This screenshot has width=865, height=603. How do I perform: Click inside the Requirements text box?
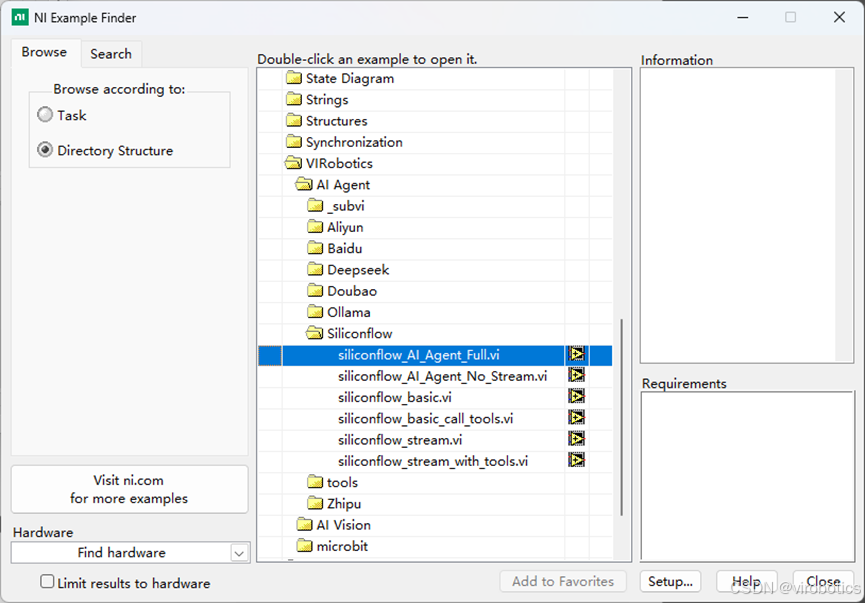pos(747,477)
